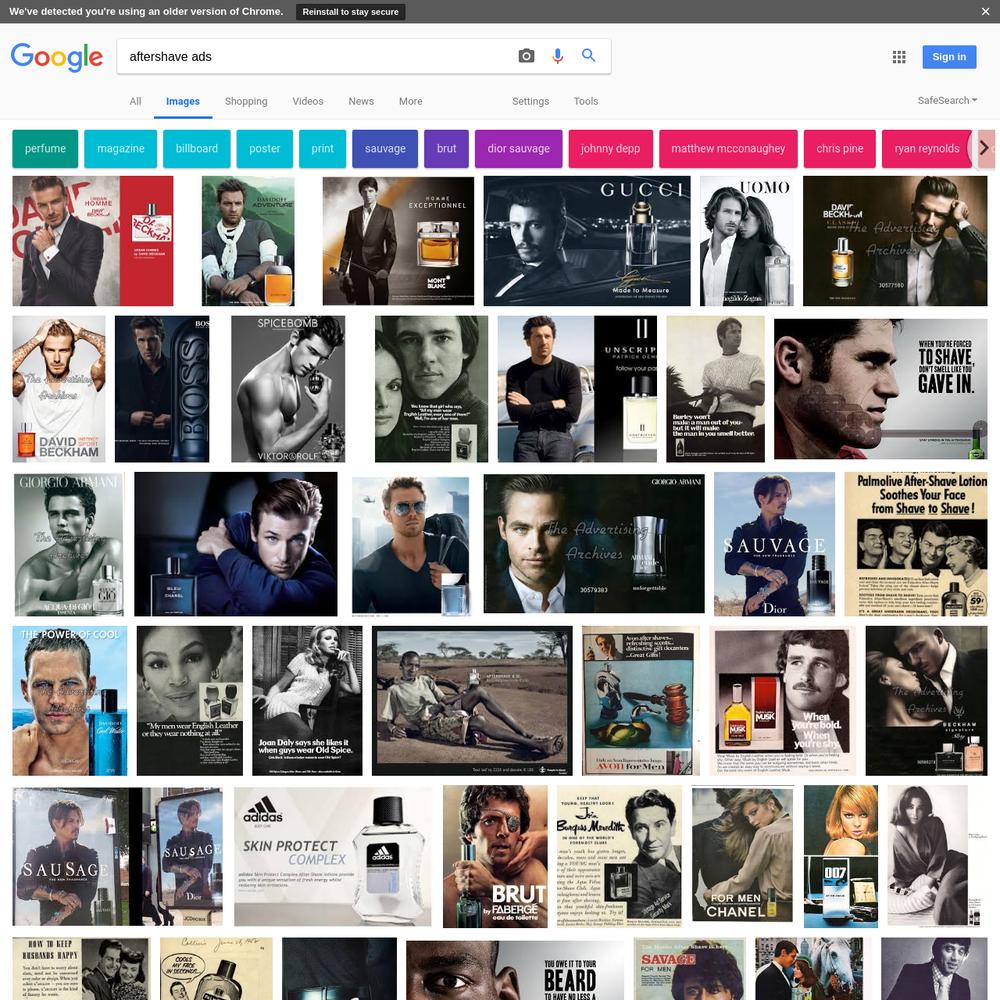Submit search with magnifier icon

589,55
